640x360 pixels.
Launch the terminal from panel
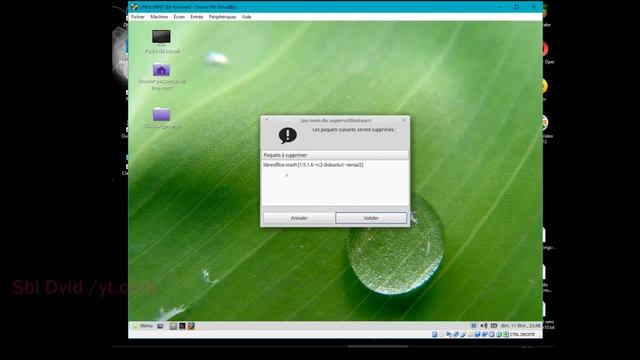(182, 326)
